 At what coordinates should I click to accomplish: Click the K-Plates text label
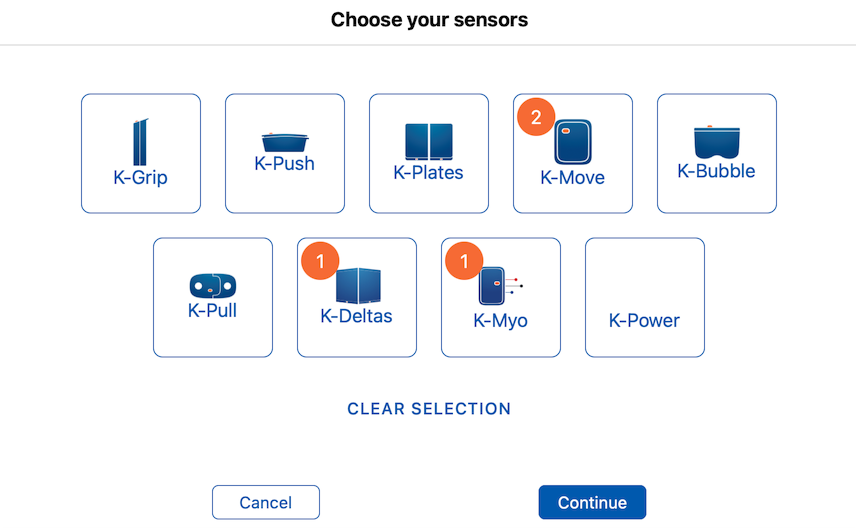(429, 173)
